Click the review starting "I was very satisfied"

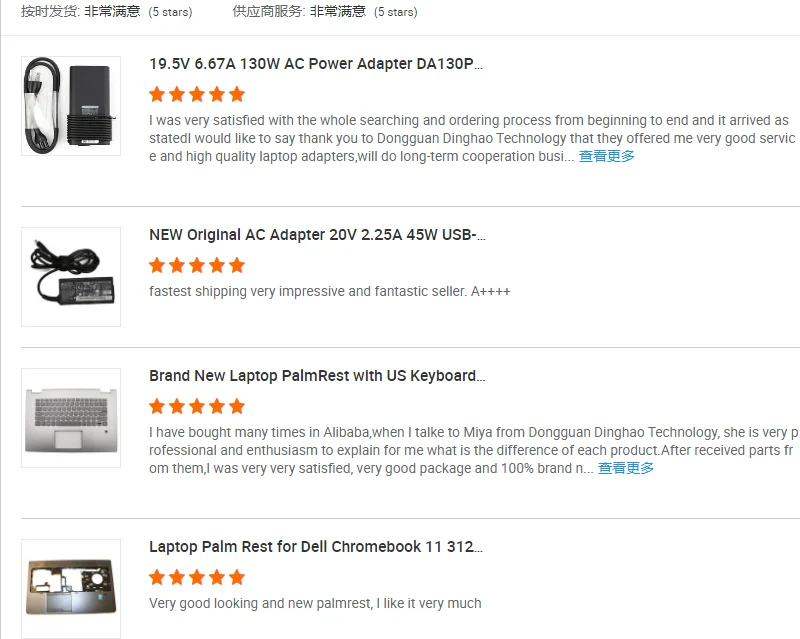tap(470, 138)
